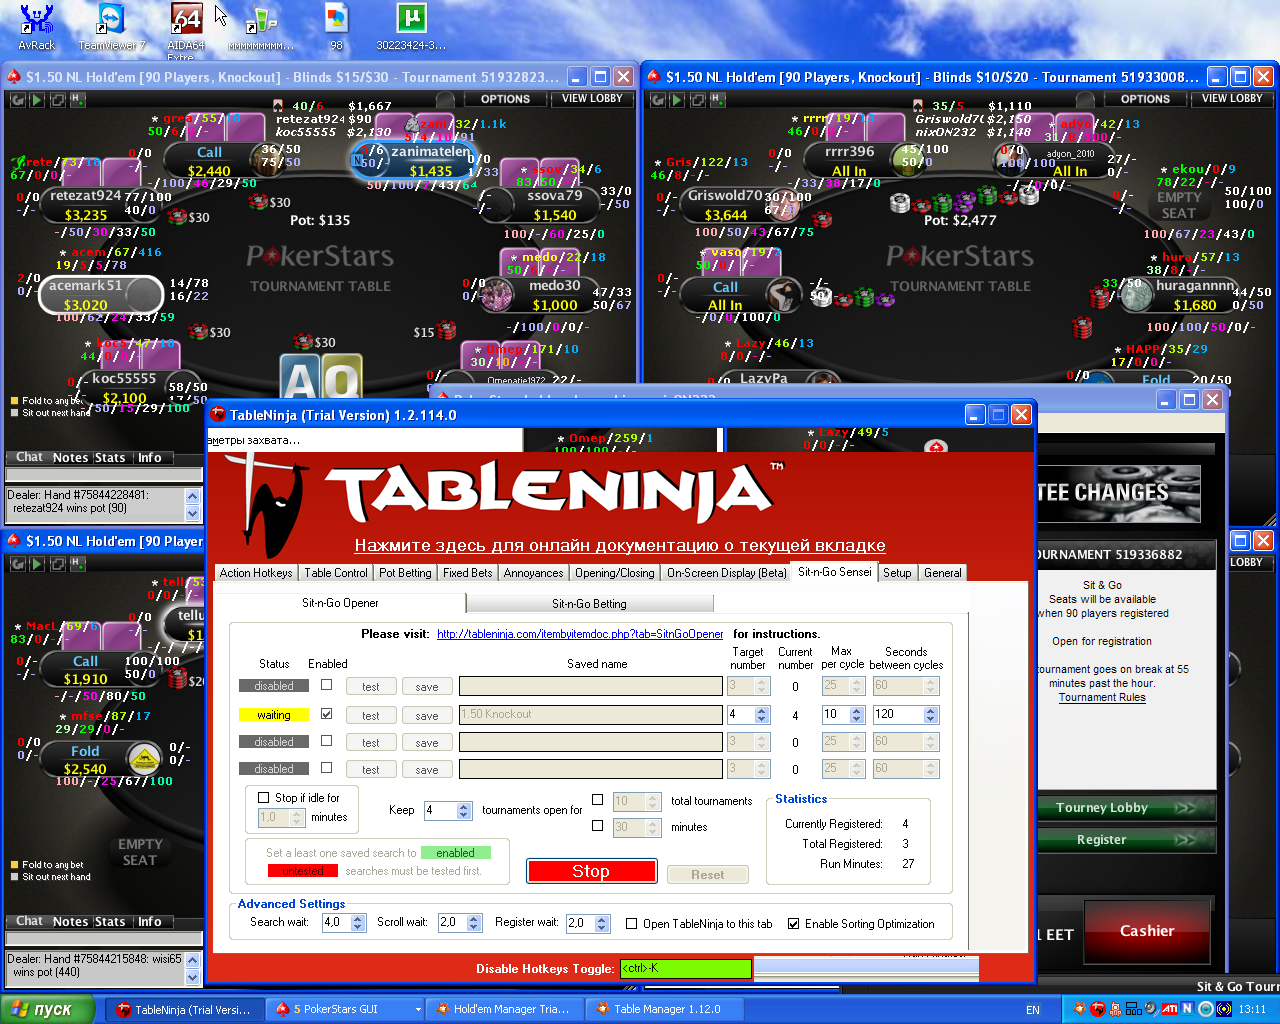Expand the PokerStars GUI taskbar group
Image resolution: width=1280 pixels, height=1024 pixels.
[418, 1010]
